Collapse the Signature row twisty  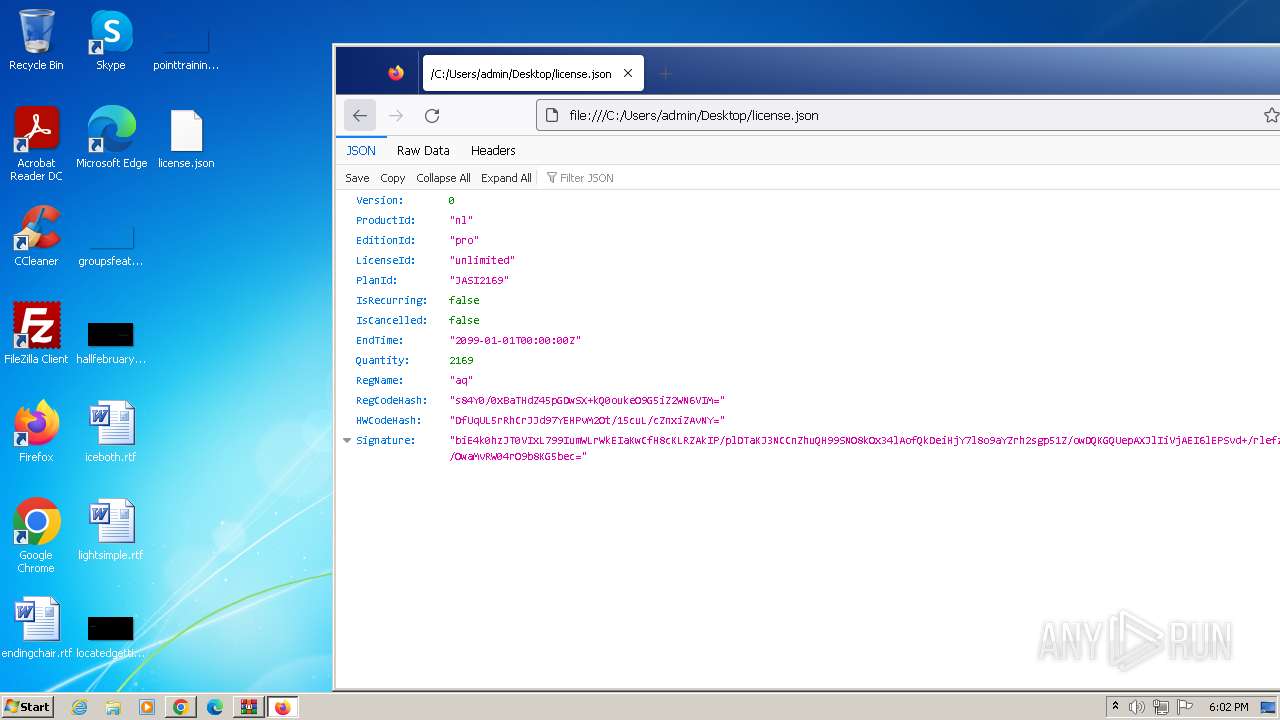pyautogui.click(x=347, y=440)
